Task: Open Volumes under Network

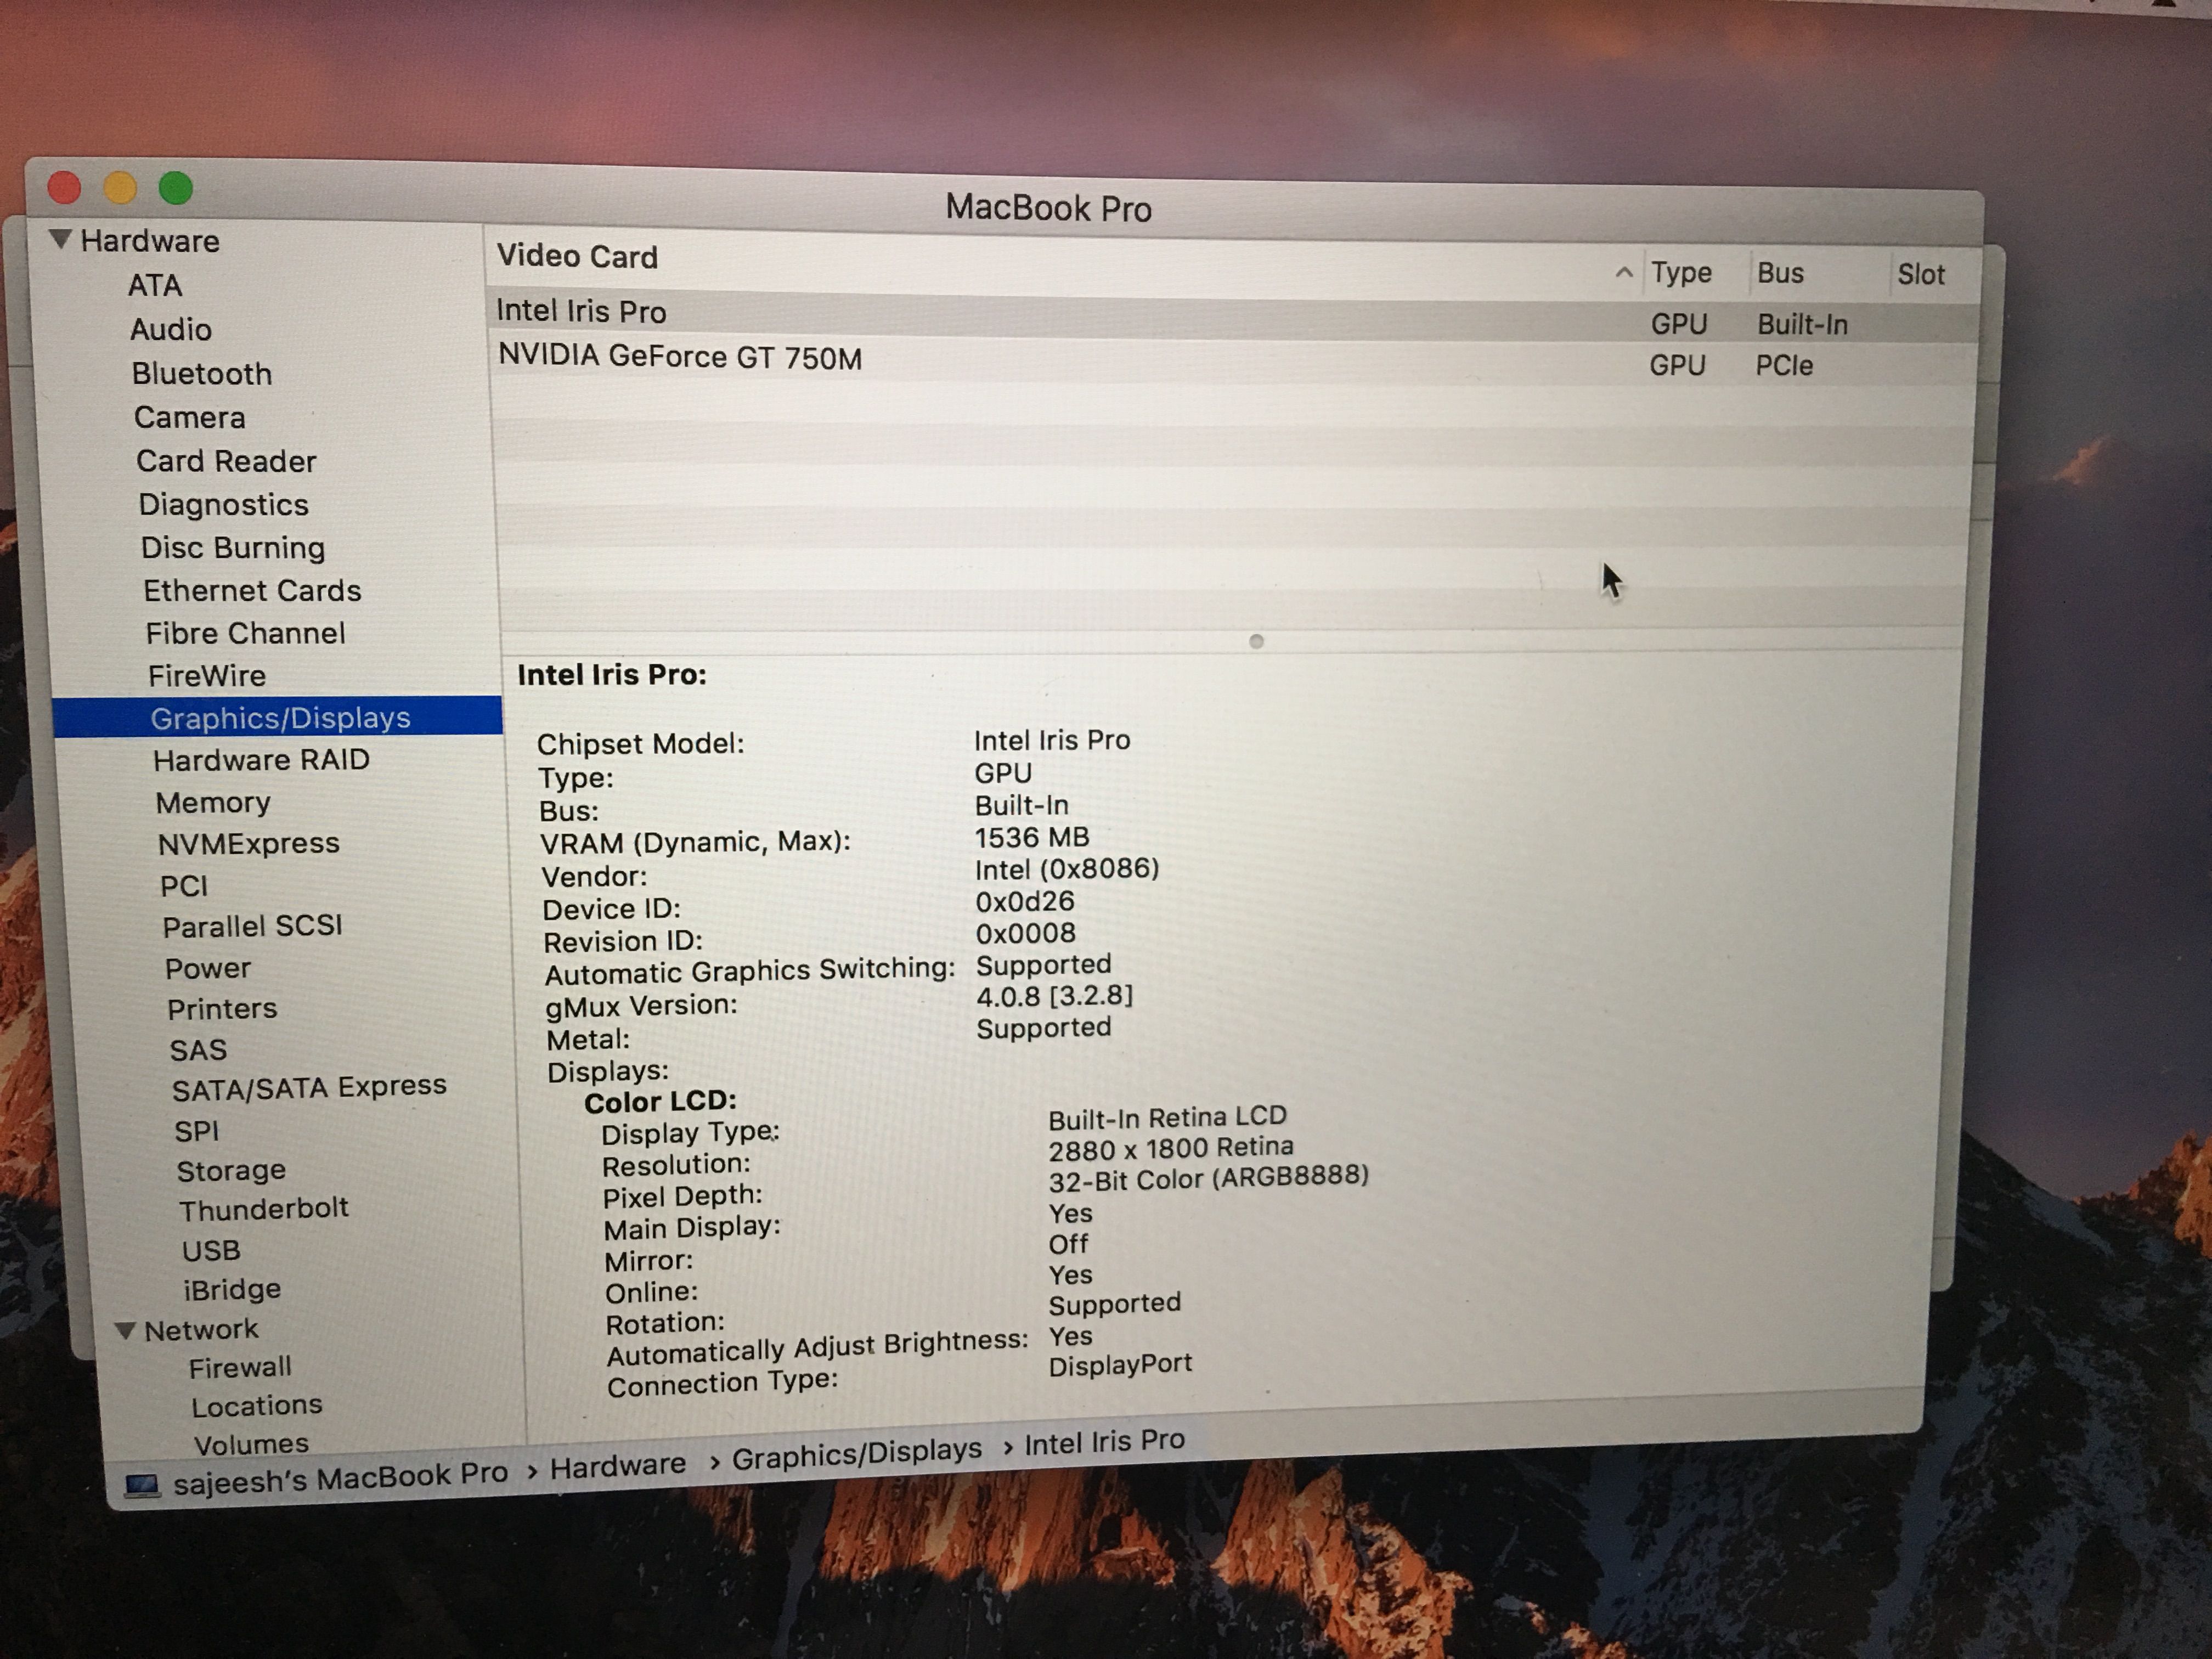Action: [251, 1444]
